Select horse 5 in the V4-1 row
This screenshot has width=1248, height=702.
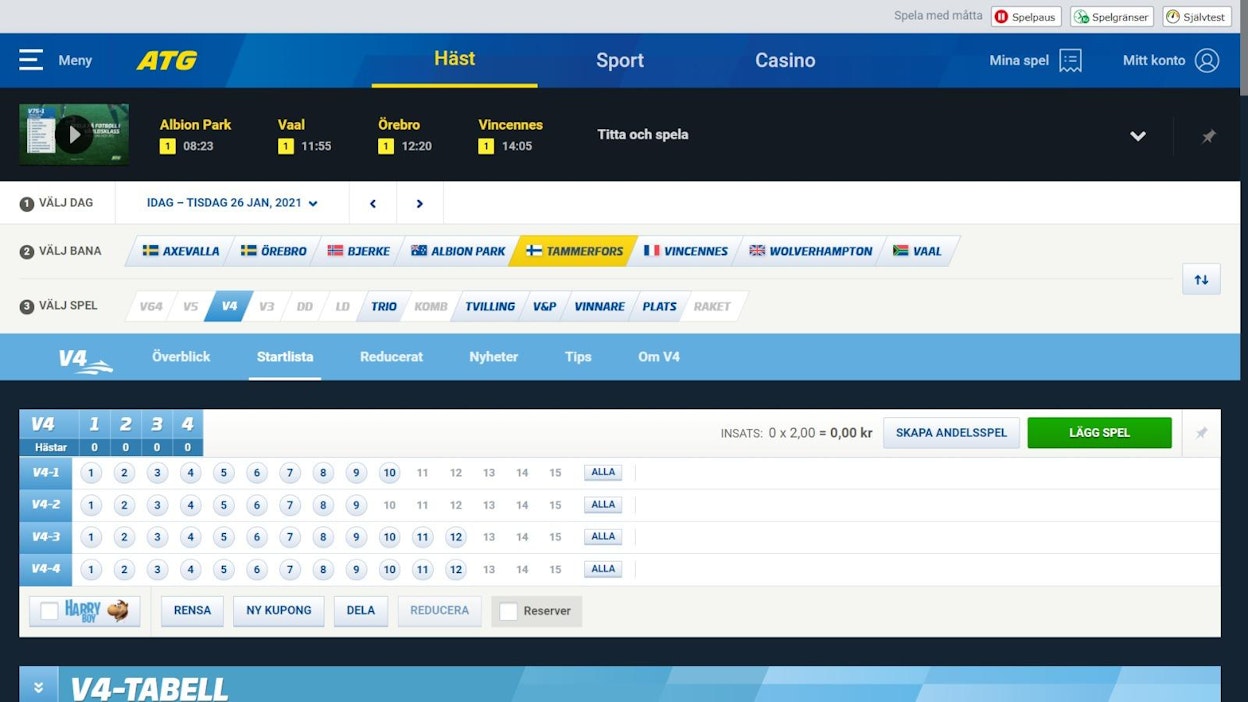click(224, 473)
